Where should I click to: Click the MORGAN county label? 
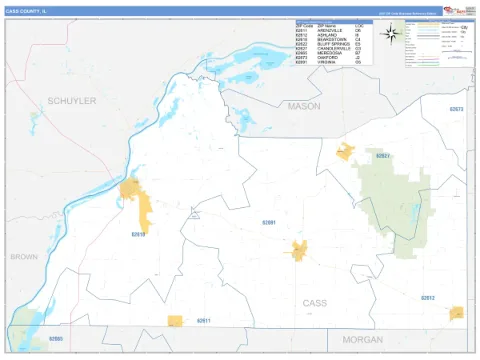pos(363,340)
